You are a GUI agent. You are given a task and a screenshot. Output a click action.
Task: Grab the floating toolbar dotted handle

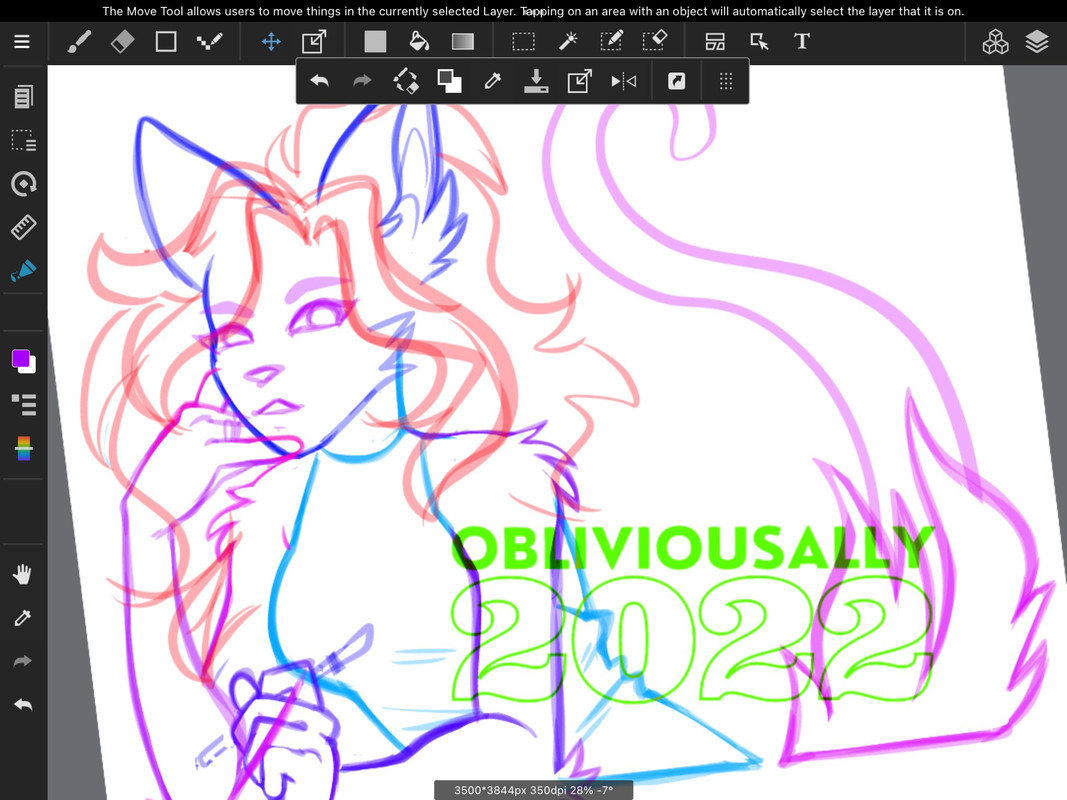pos(726,82)
